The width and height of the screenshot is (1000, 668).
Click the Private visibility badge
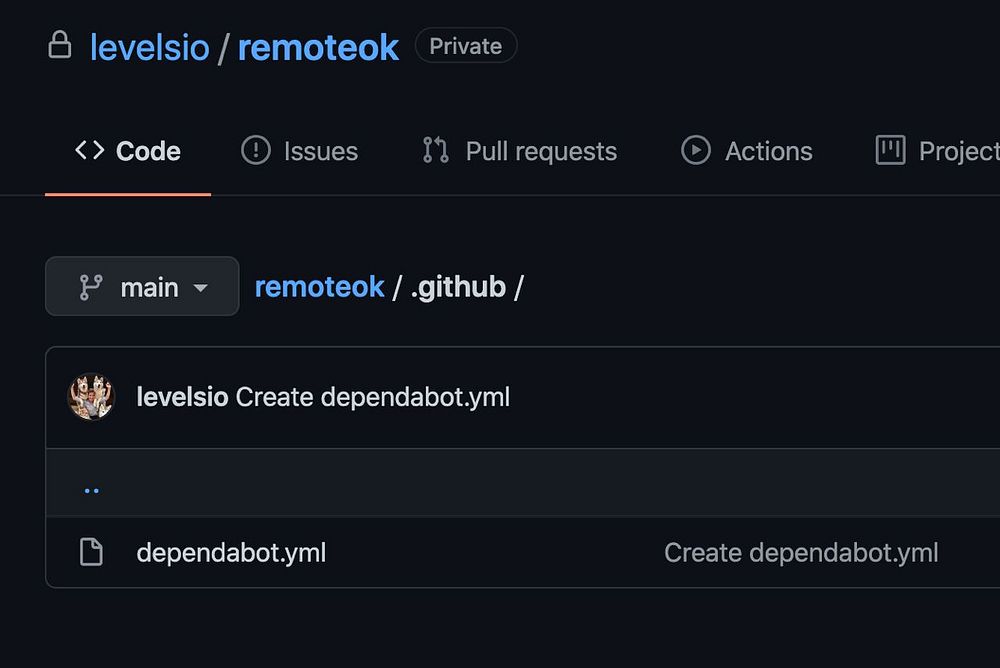466,45
